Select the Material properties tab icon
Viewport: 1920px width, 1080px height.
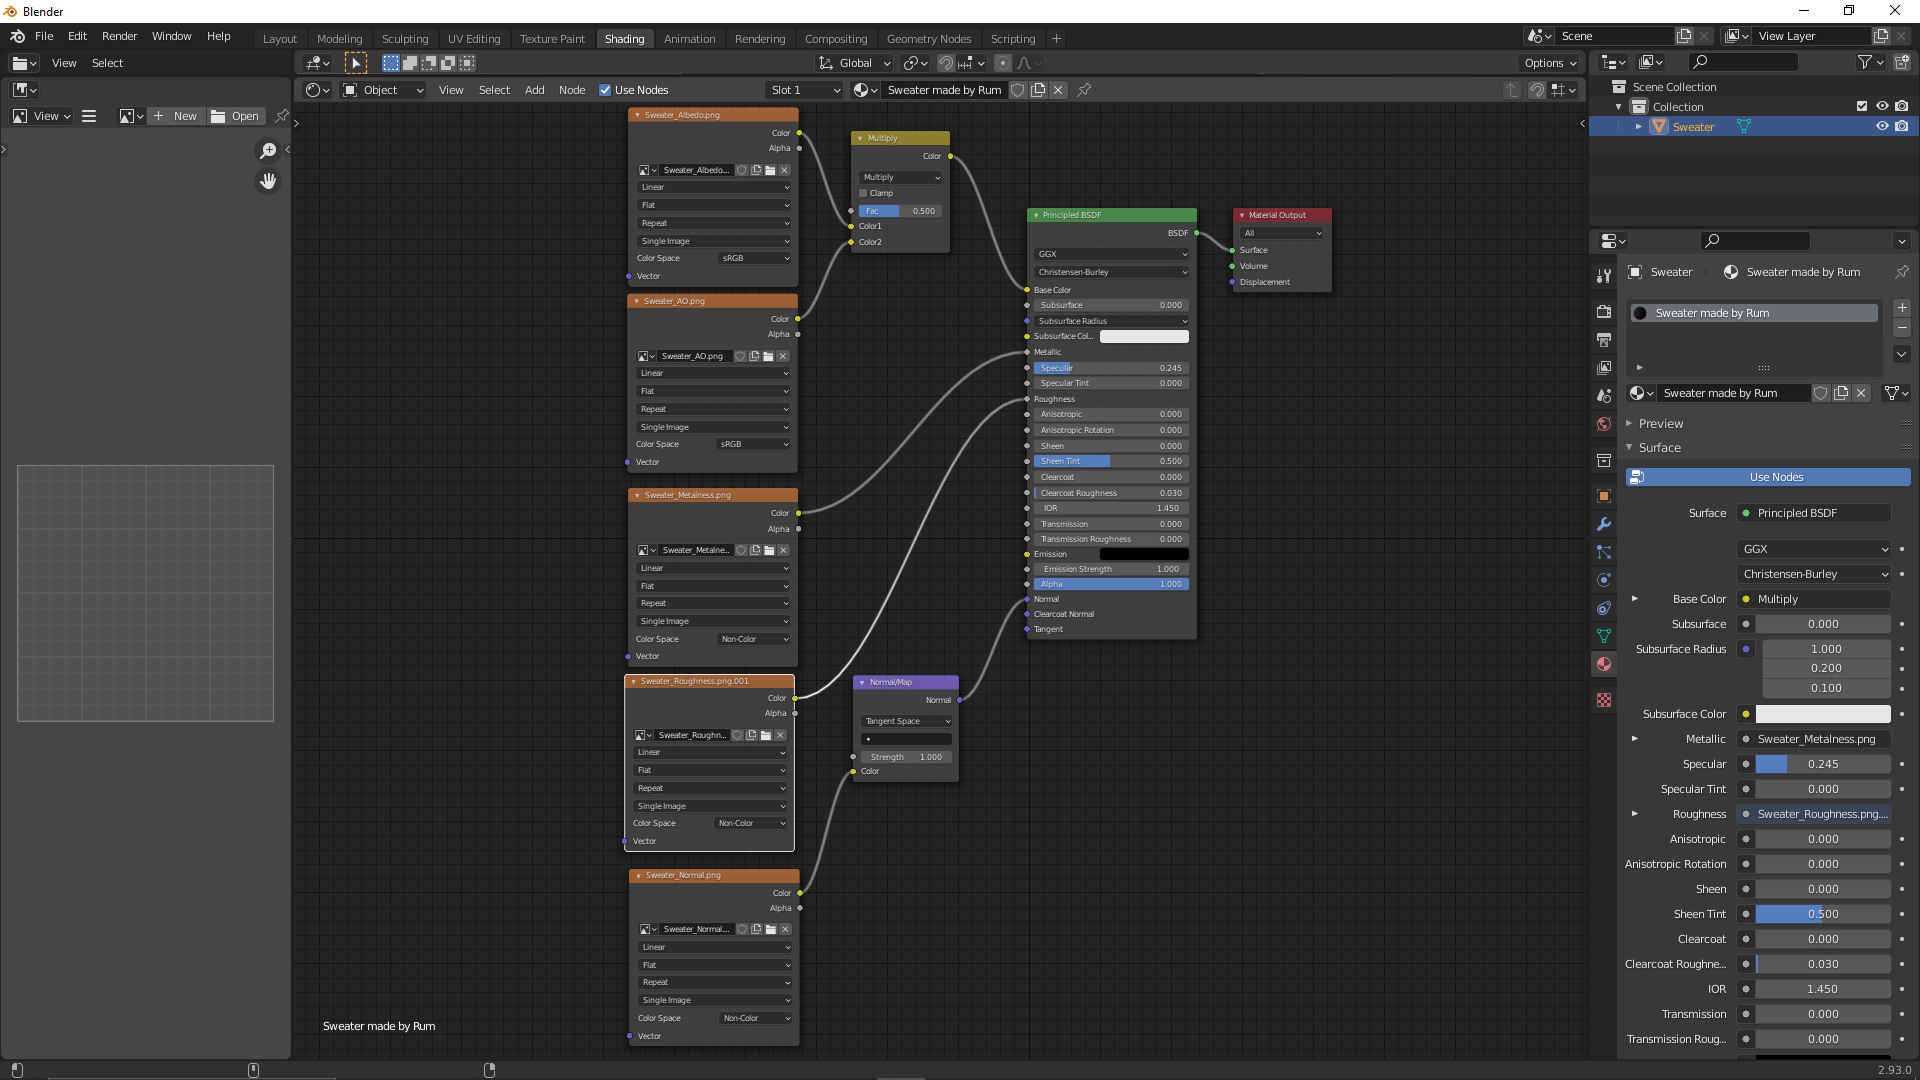point(1604,664)
